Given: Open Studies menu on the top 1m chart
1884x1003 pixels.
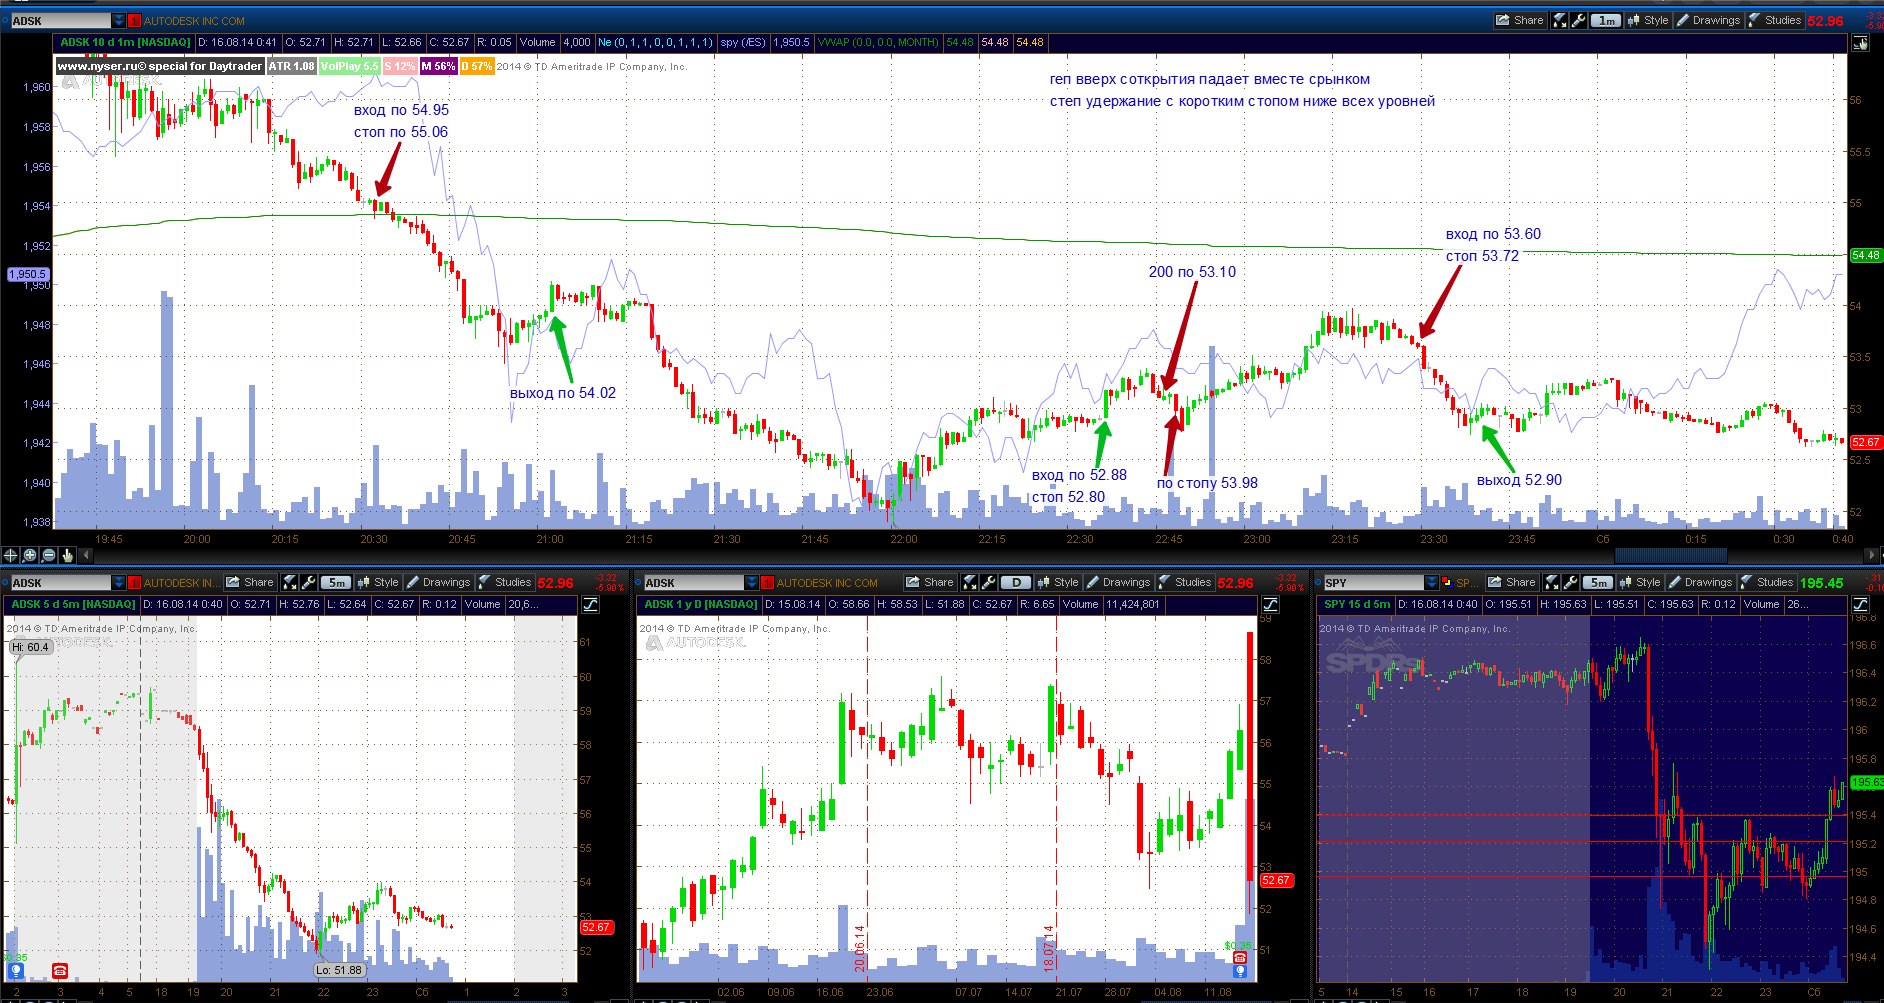Looking at the screenshot, I should click(x=1775, y=20).
